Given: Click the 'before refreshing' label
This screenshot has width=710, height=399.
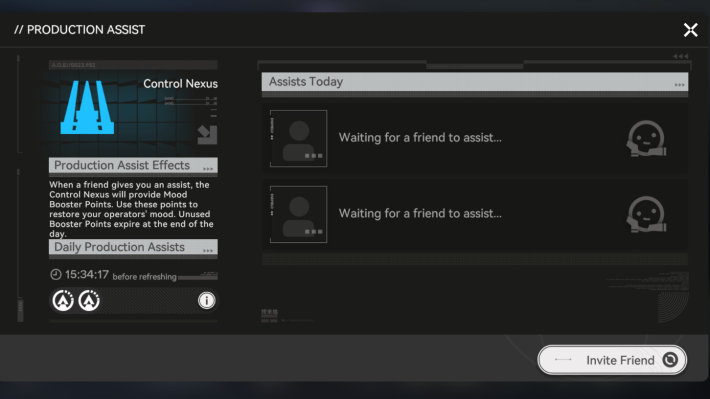Looking at the screenshot, I should click(144, 277).
